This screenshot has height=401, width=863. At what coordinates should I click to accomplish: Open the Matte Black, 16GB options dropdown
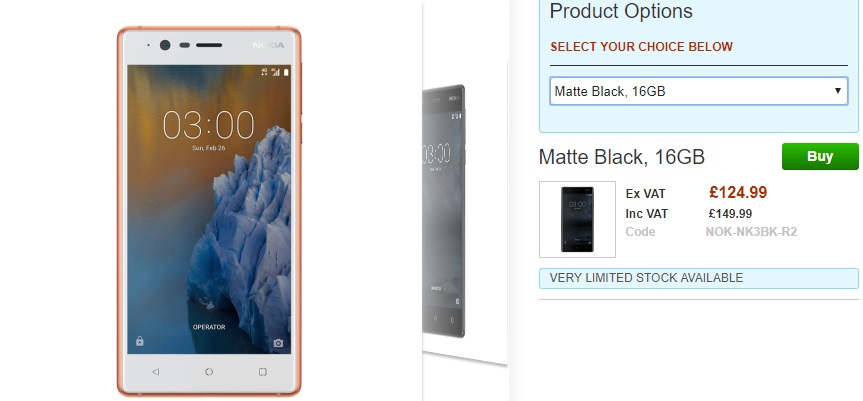point(698,91)
